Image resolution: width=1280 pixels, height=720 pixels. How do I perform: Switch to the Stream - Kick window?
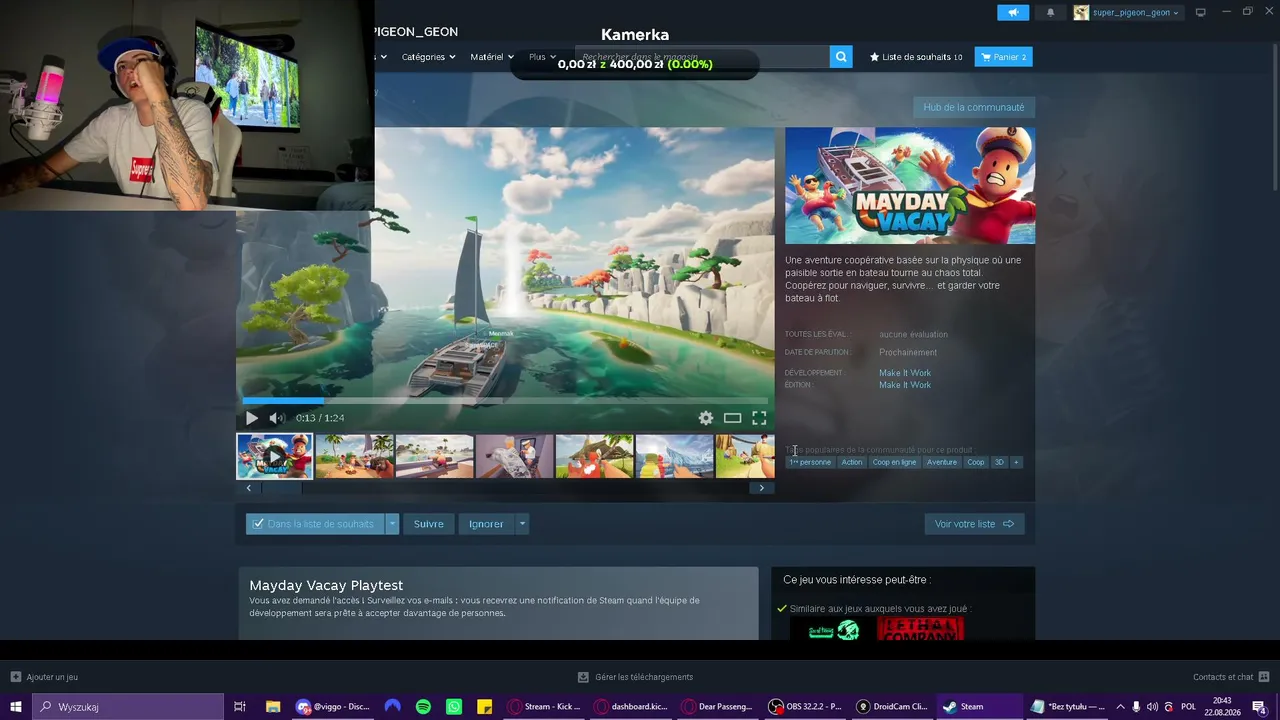click(x=544, y=707)
